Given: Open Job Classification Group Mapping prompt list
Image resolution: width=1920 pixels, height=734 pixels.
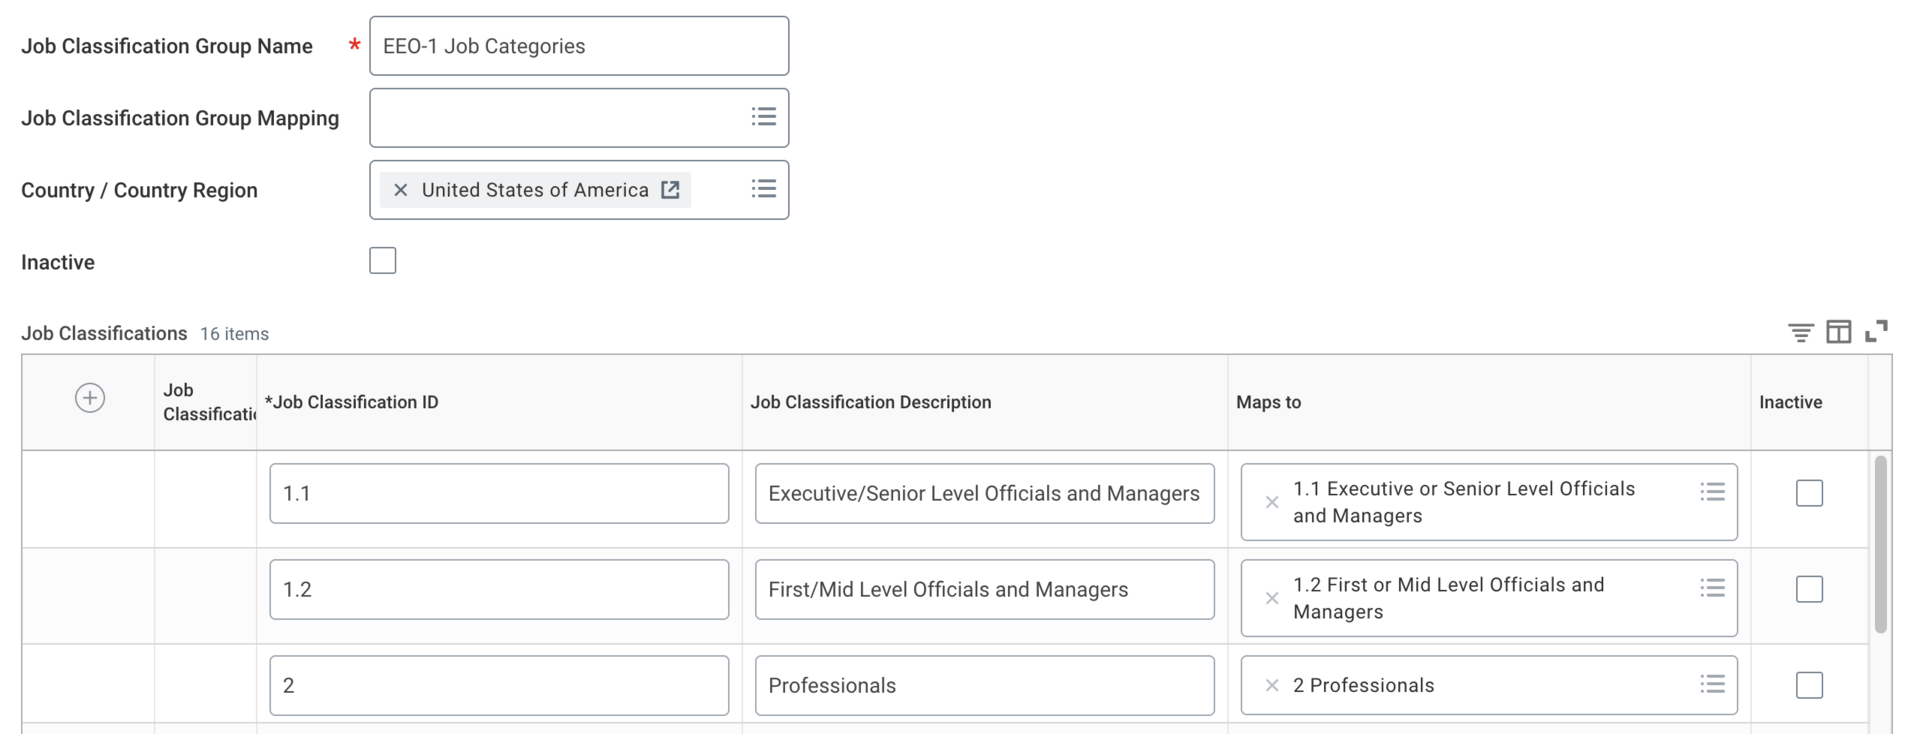Looking at the screenshot, I should pos(763,117).
